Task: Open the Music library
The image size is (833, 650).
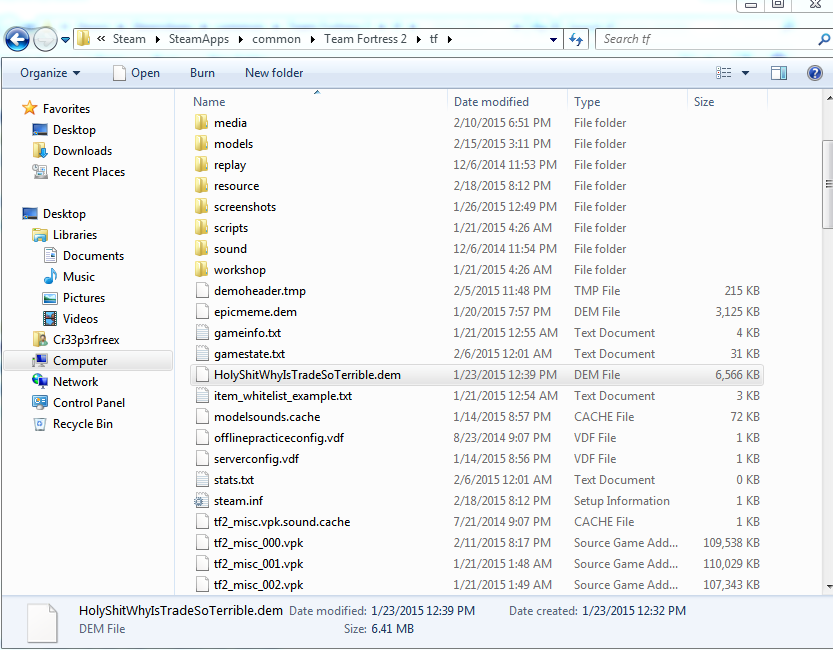Action: tap(69, 277)
